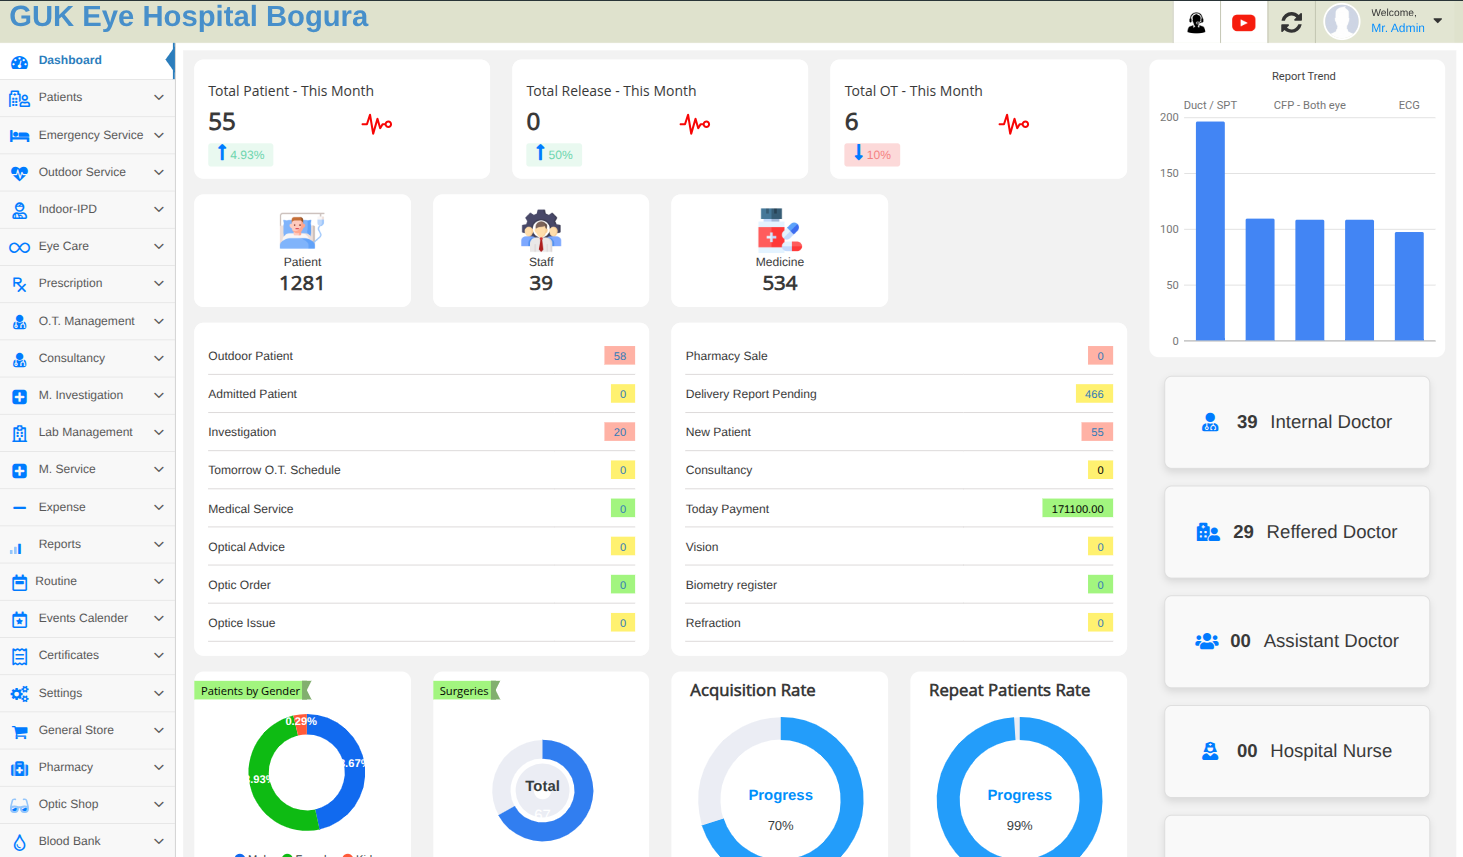Click the Dashboard gauge icon
The image size is (1463, 857).
pyautogui.click(x=19, y=61)
